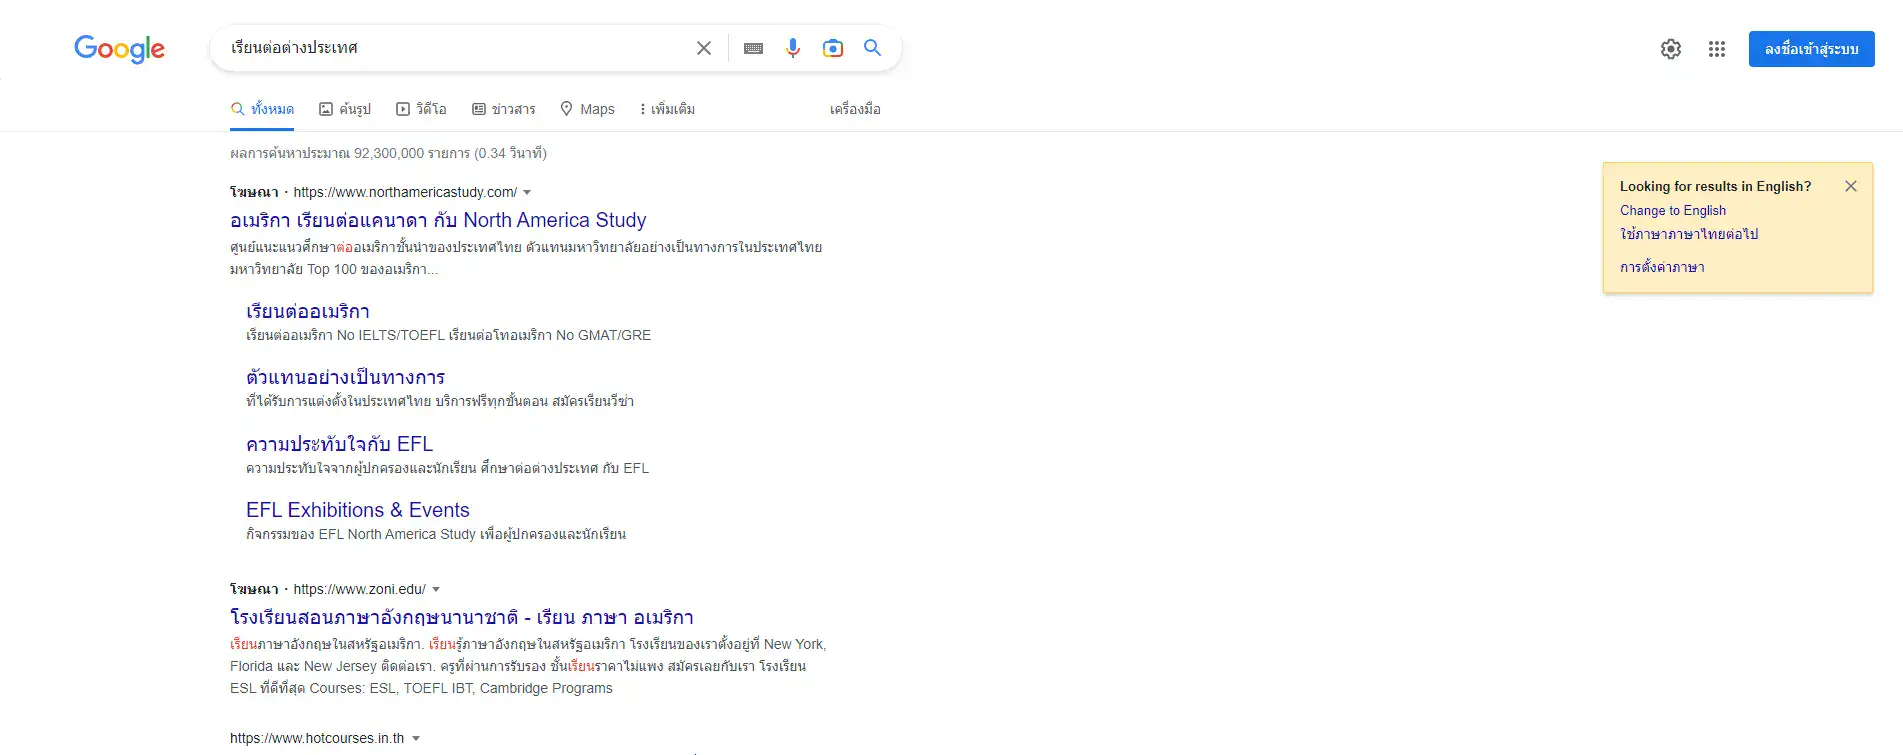Open the เพิ่มเติม (More) menu
1903x755 pixels.
coord(667,109)
